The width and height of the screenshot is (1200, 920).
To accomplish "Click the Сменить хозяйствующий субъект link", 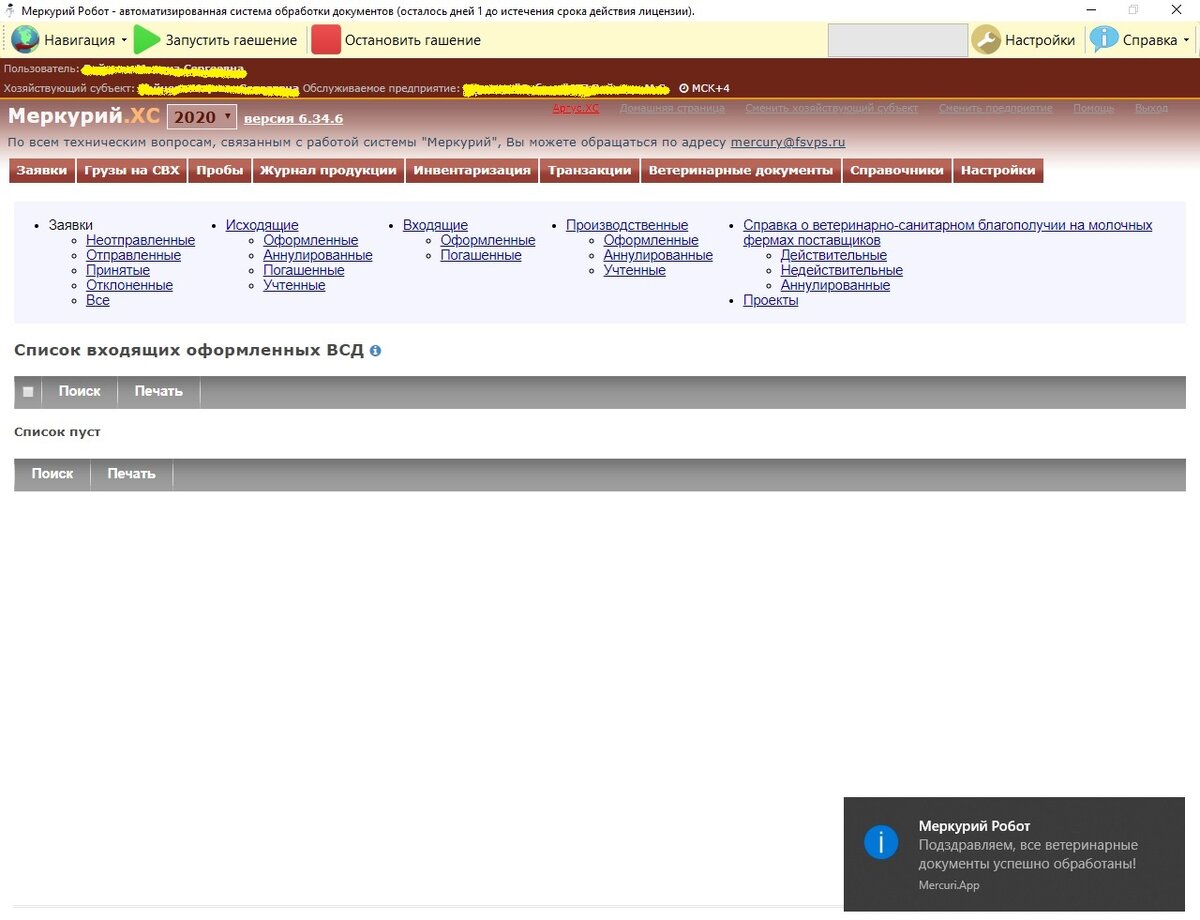I will tap(832, 108).
